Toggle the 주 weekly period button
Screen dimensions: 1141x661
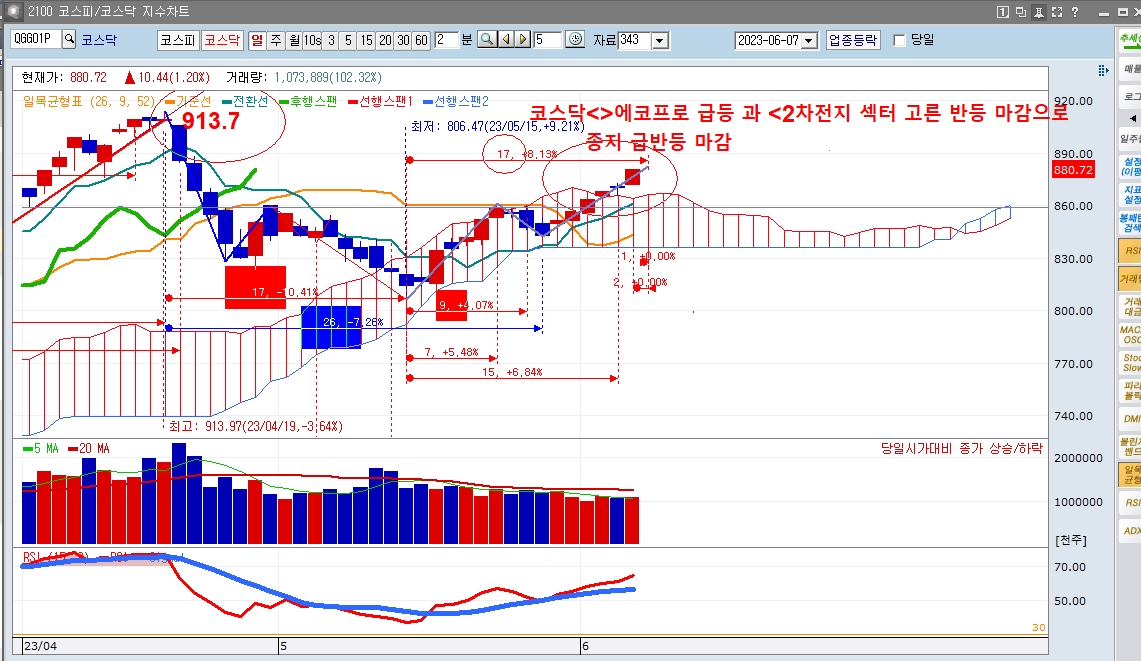276,40
